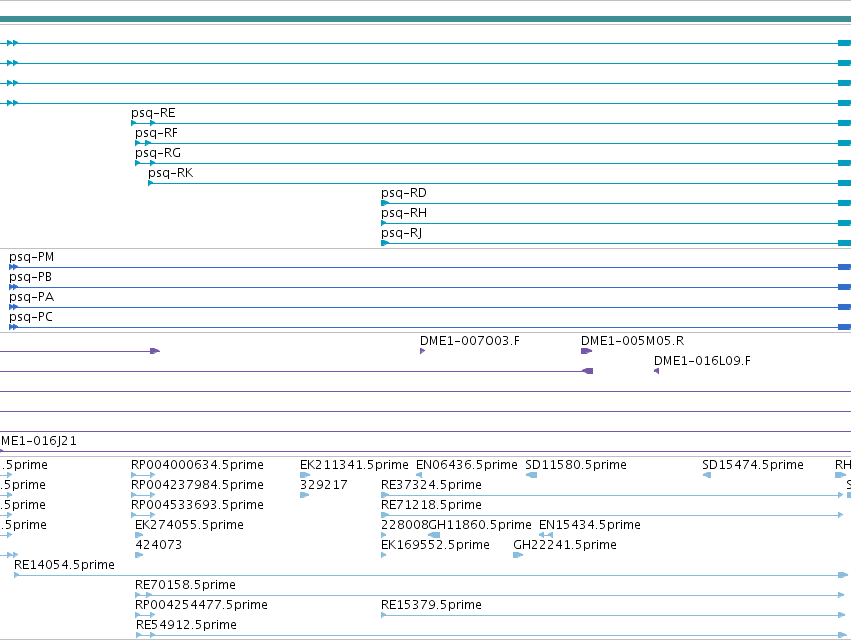Select the RE54912.5prime EST label

point(186,625)
